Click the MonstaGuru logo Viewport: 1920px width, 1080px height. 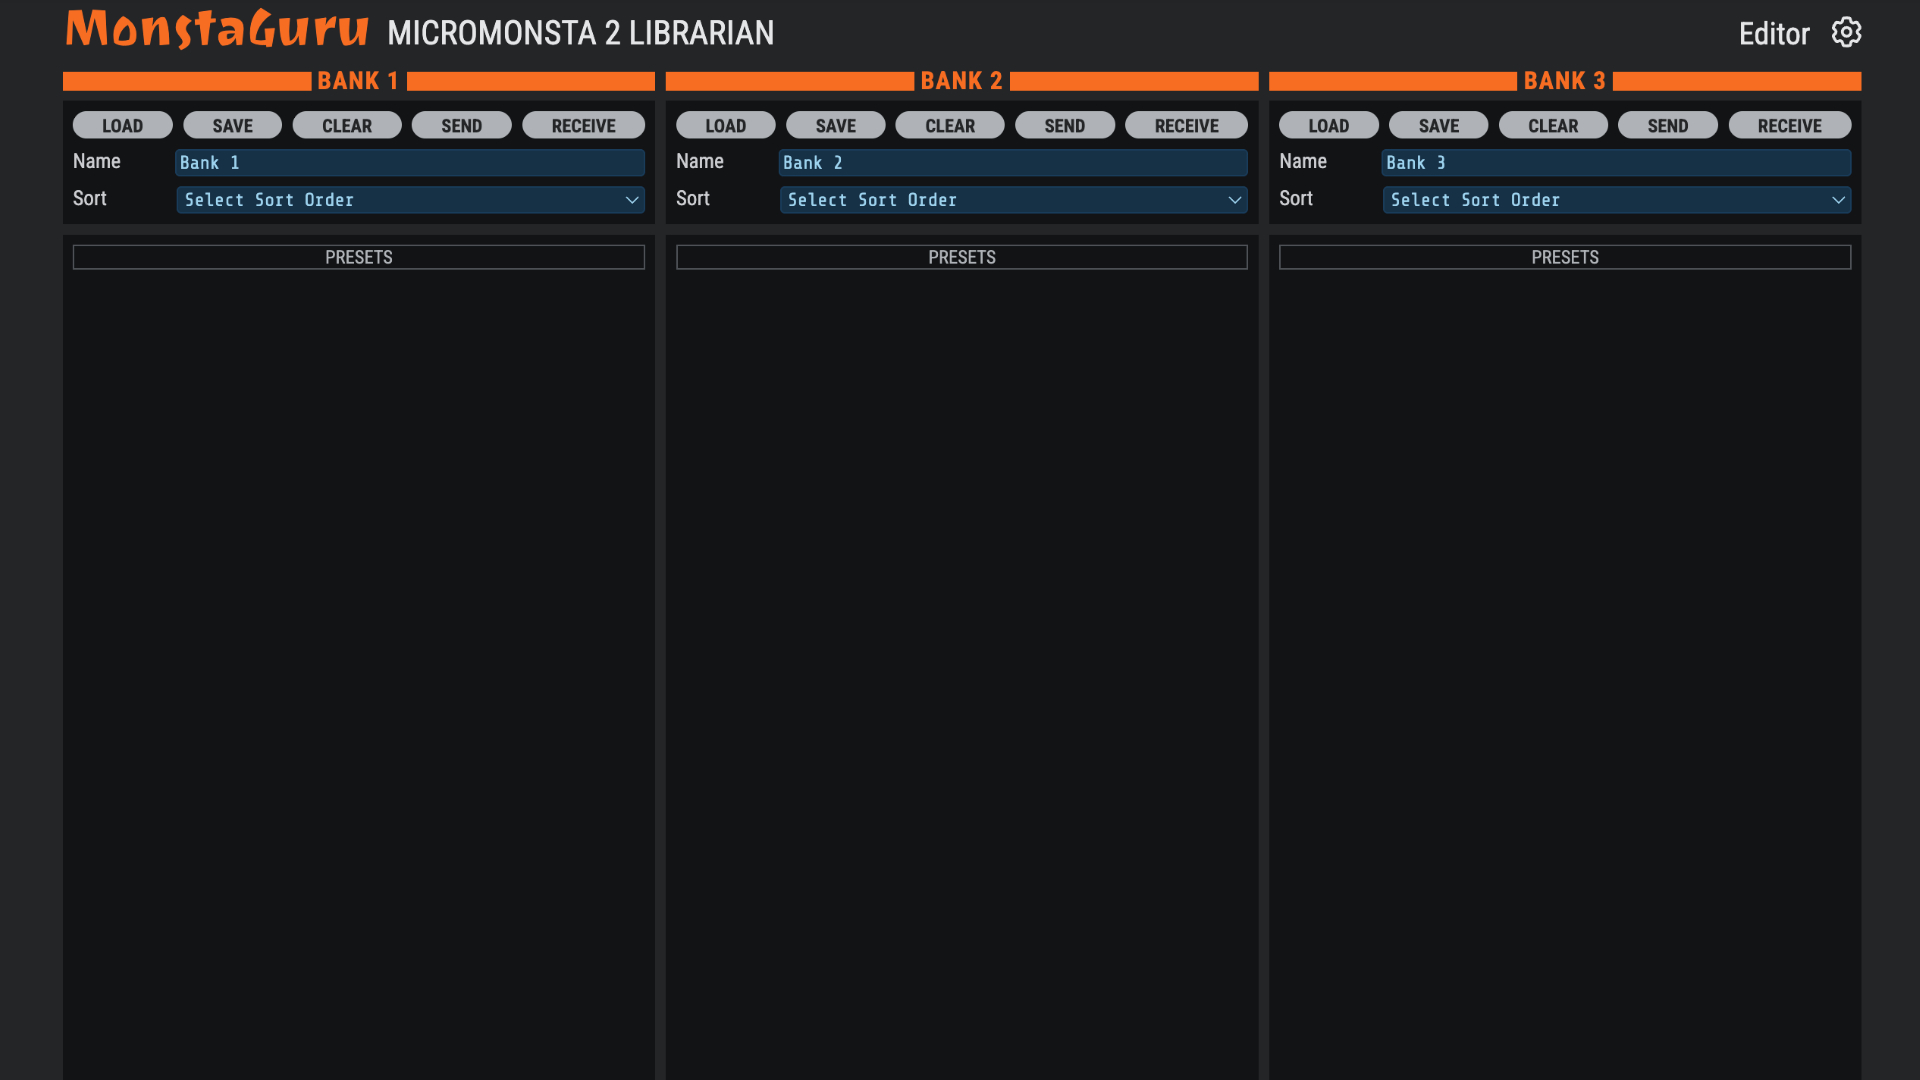tap(217, 29)
